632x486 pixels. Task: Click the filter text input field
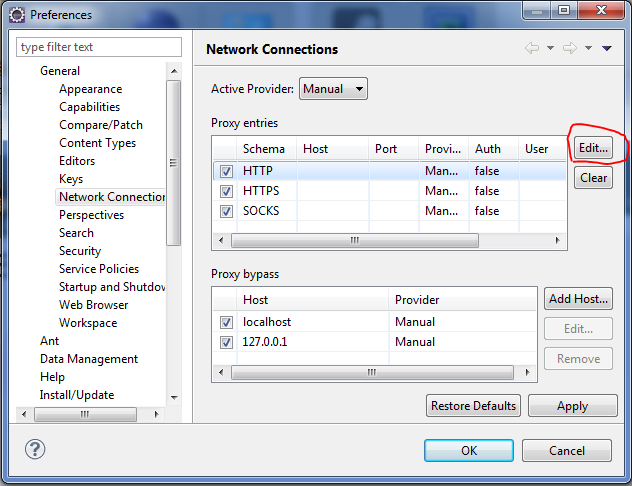tap(99, 47)
